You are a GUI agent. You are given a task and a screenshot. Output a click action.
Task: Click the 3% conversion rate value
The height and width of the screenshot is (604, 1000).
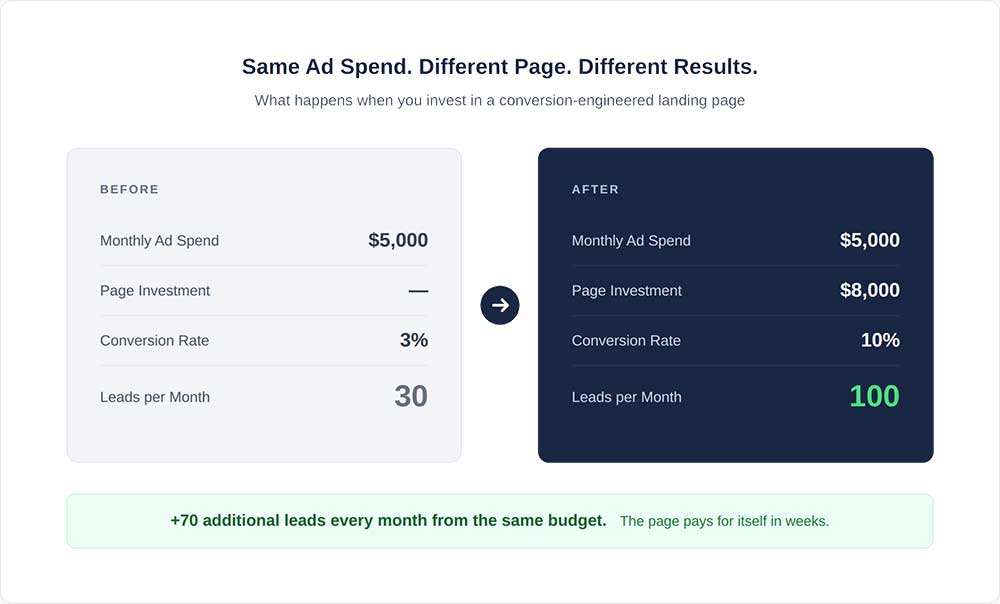[x=414, y=340]
